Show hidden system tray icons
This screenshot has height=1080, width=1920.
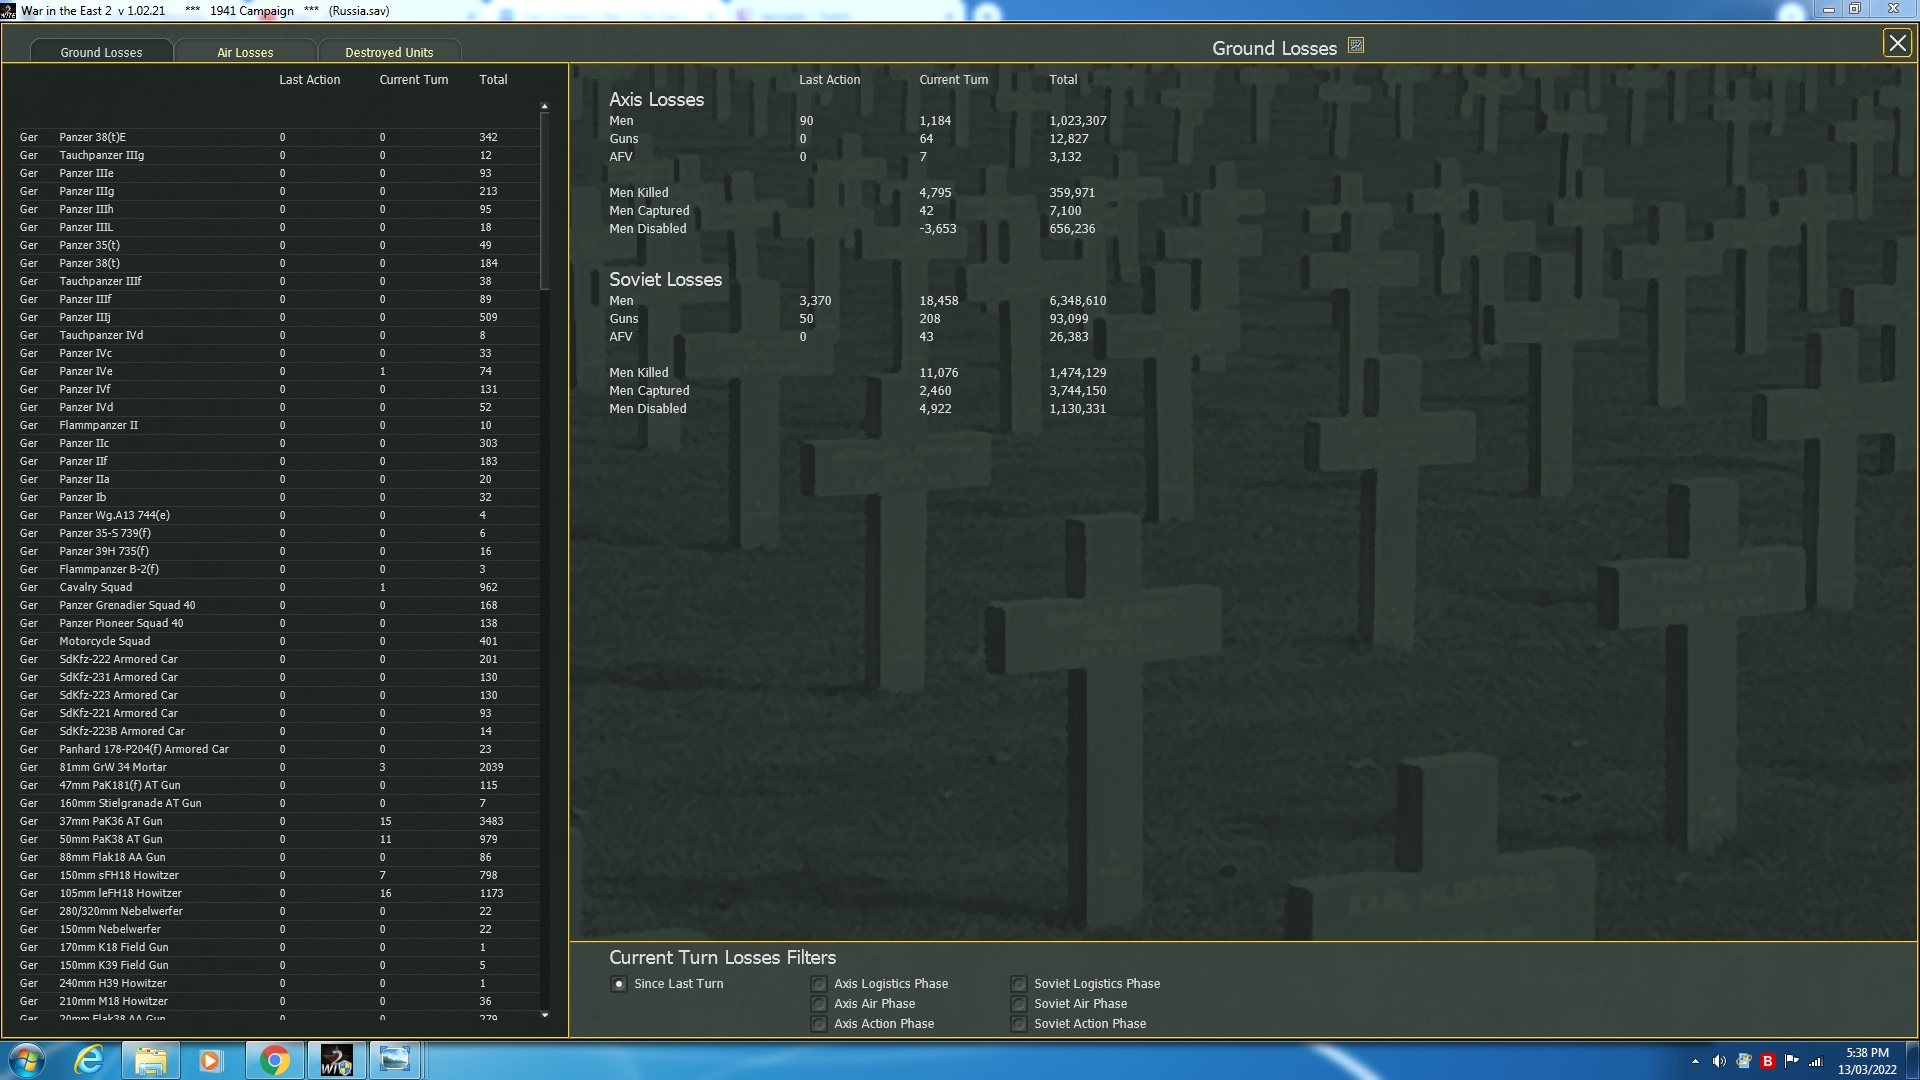pyautogui.click(x=1695, y=1061)
